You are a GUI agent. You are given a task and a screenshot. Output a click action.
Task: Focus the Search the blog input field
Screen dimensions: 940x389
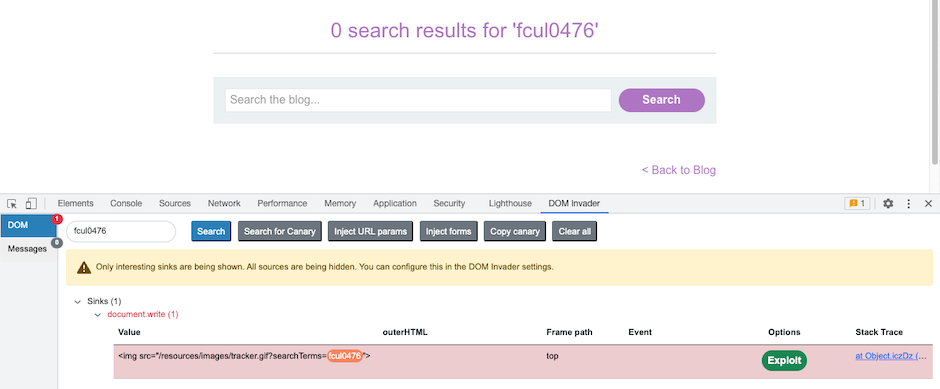(418, 100)
